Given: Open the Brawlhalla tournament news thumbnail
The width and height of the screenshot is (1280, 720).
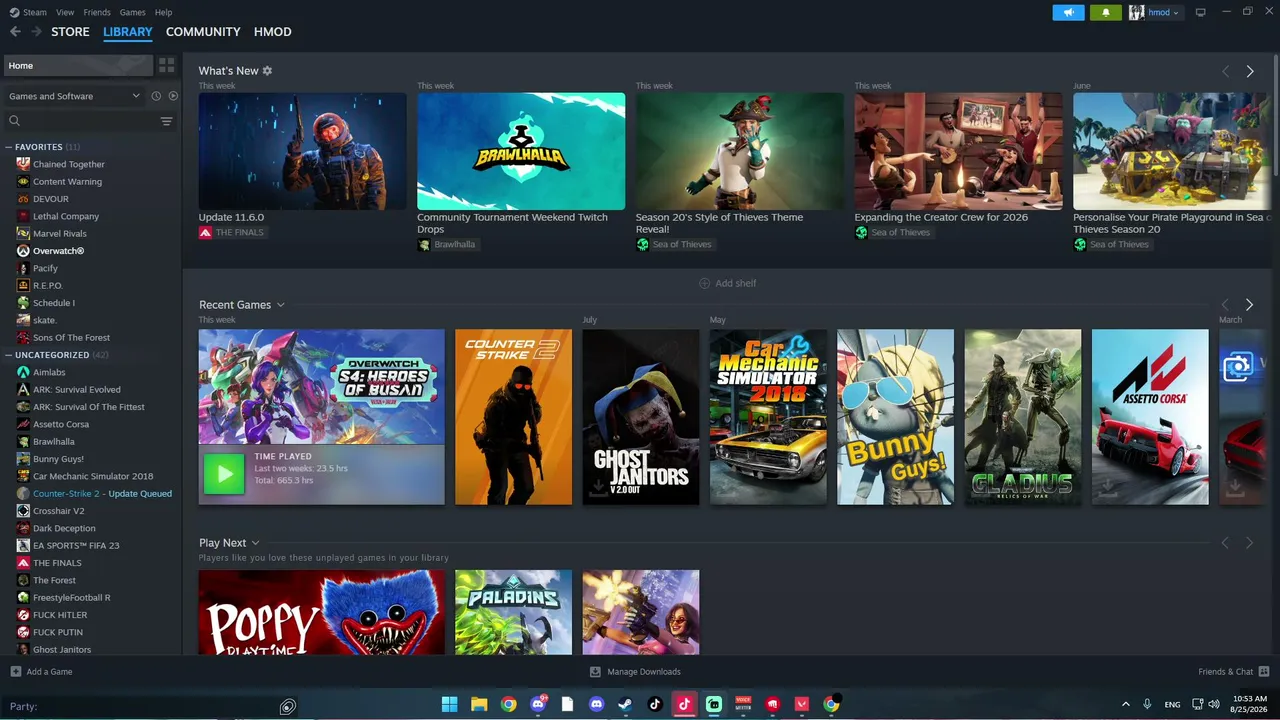Looking at the screenshot, I should point(521,151).
